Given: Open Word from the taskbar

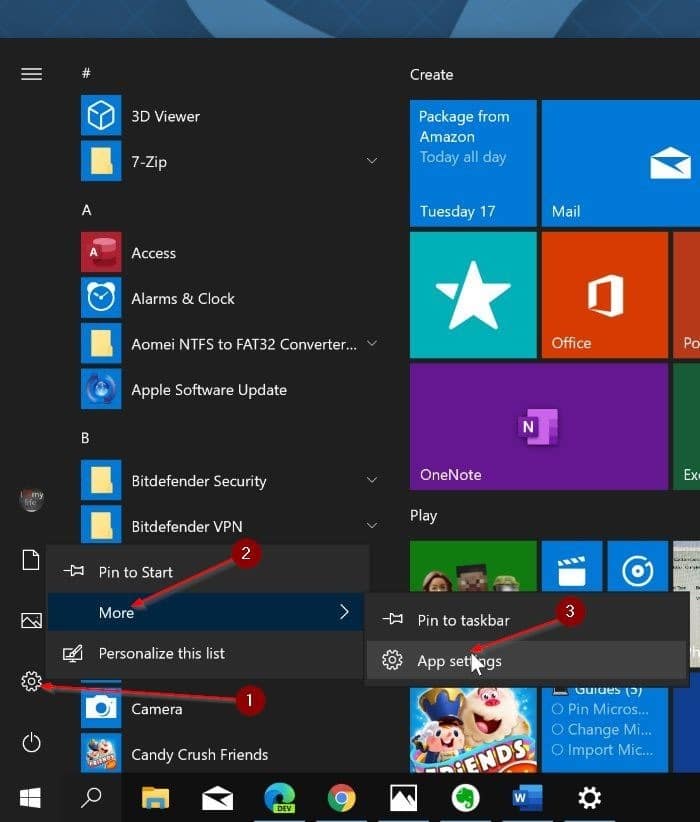Looking at the screenshot, I should pos(527,797).
